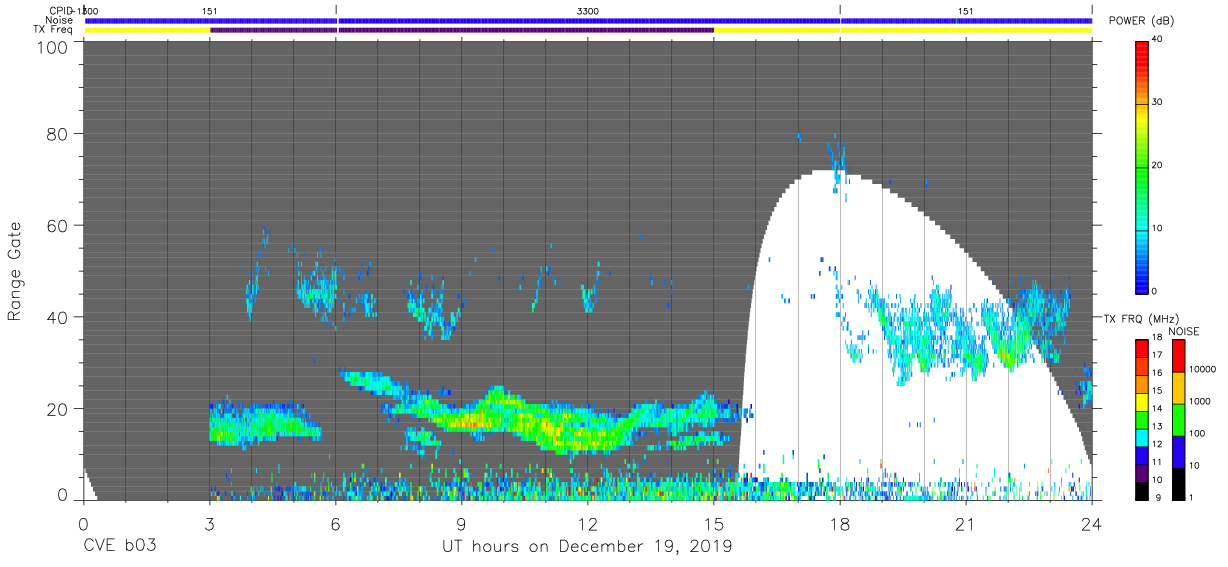Click the '151' CPID value before hour 6
Screen dimensions: 1228x567
coord(210,11)
